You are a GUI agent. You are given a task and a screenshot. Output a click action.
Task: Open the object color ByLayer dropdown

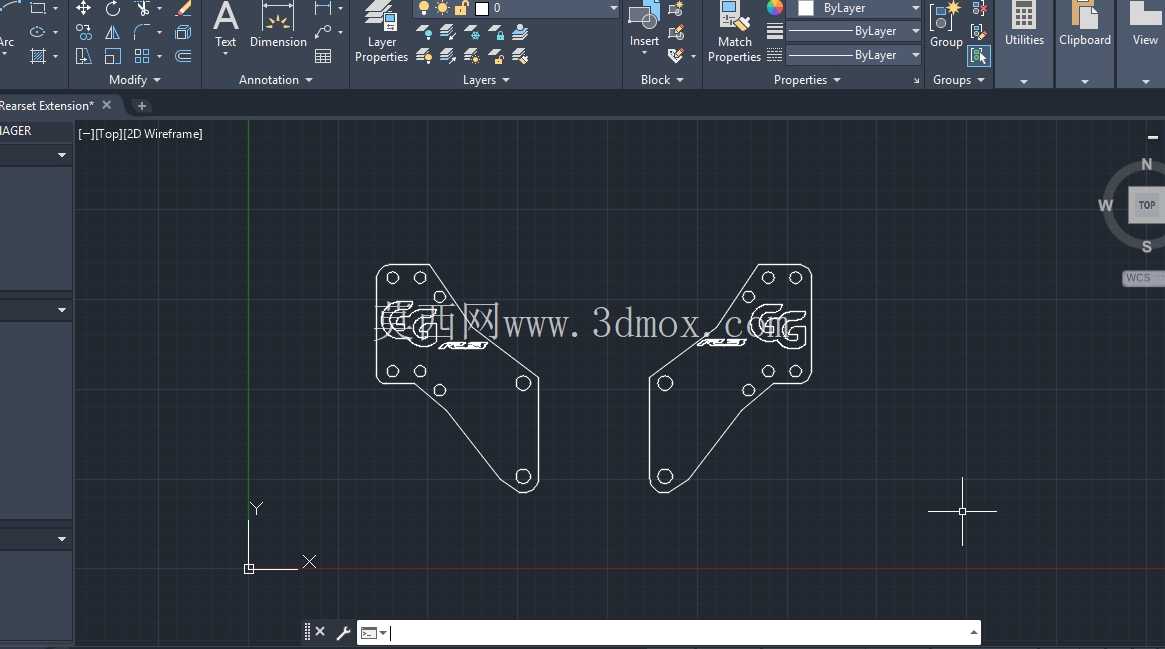click(x=915, y=8)
